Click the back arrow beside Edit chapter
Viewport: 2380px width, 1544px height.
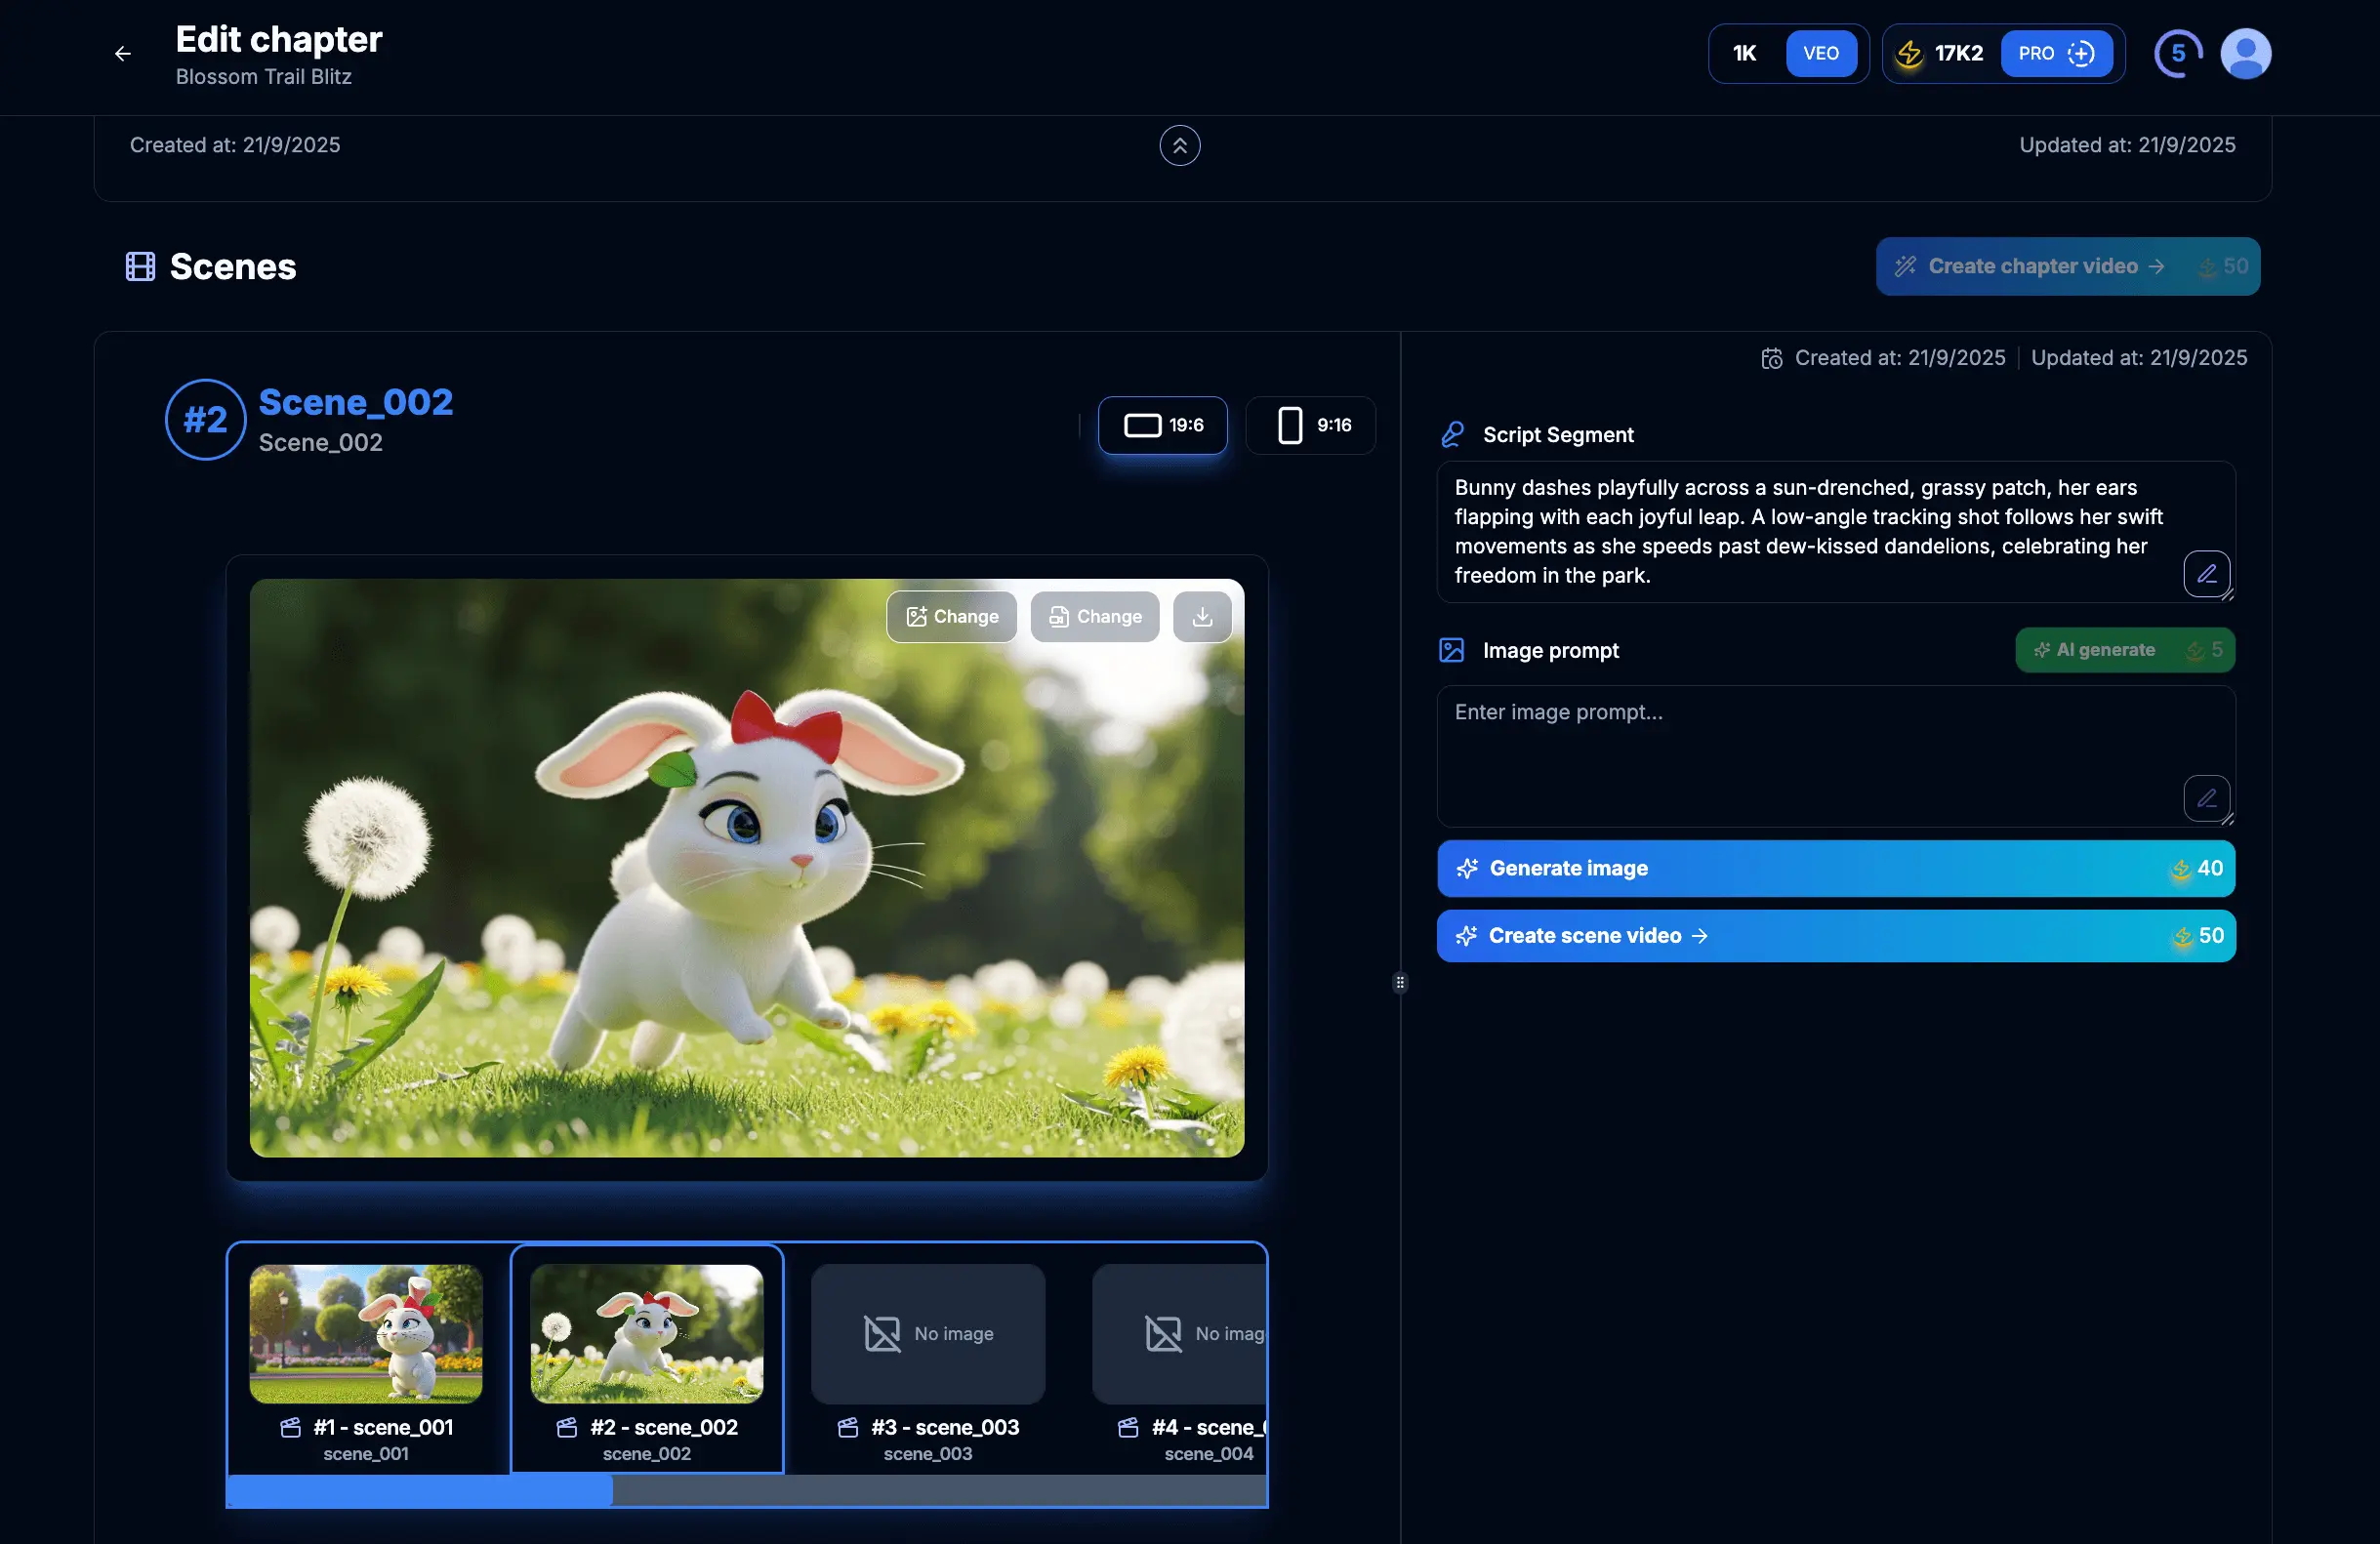[123, 54]
